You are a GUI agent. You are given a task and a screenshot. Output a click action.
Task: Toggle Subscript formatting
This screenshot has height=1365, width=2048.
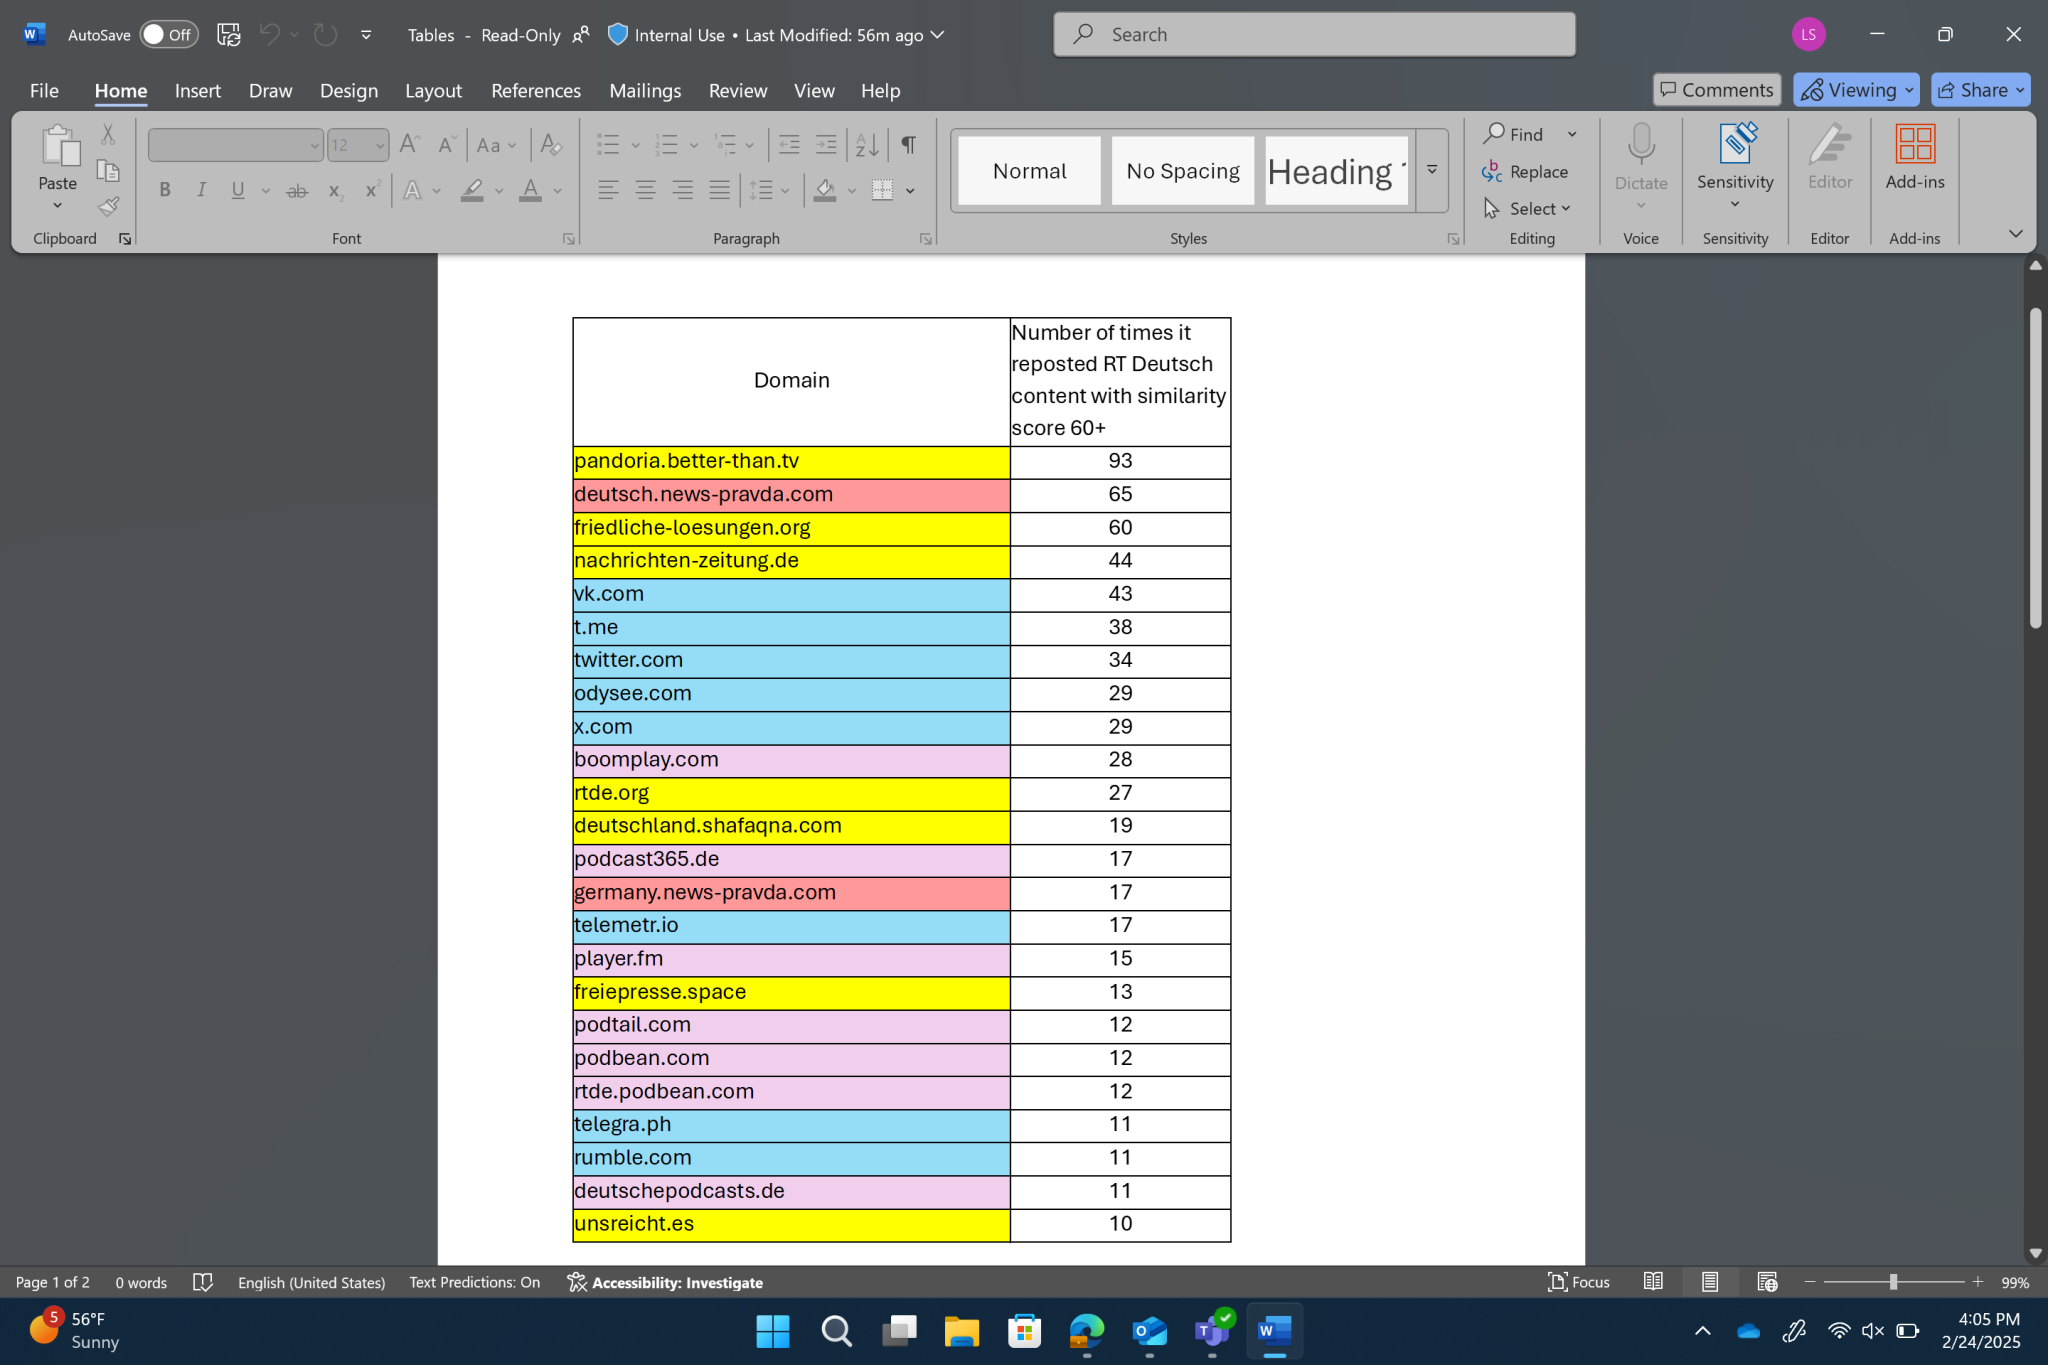click(335, 190)
